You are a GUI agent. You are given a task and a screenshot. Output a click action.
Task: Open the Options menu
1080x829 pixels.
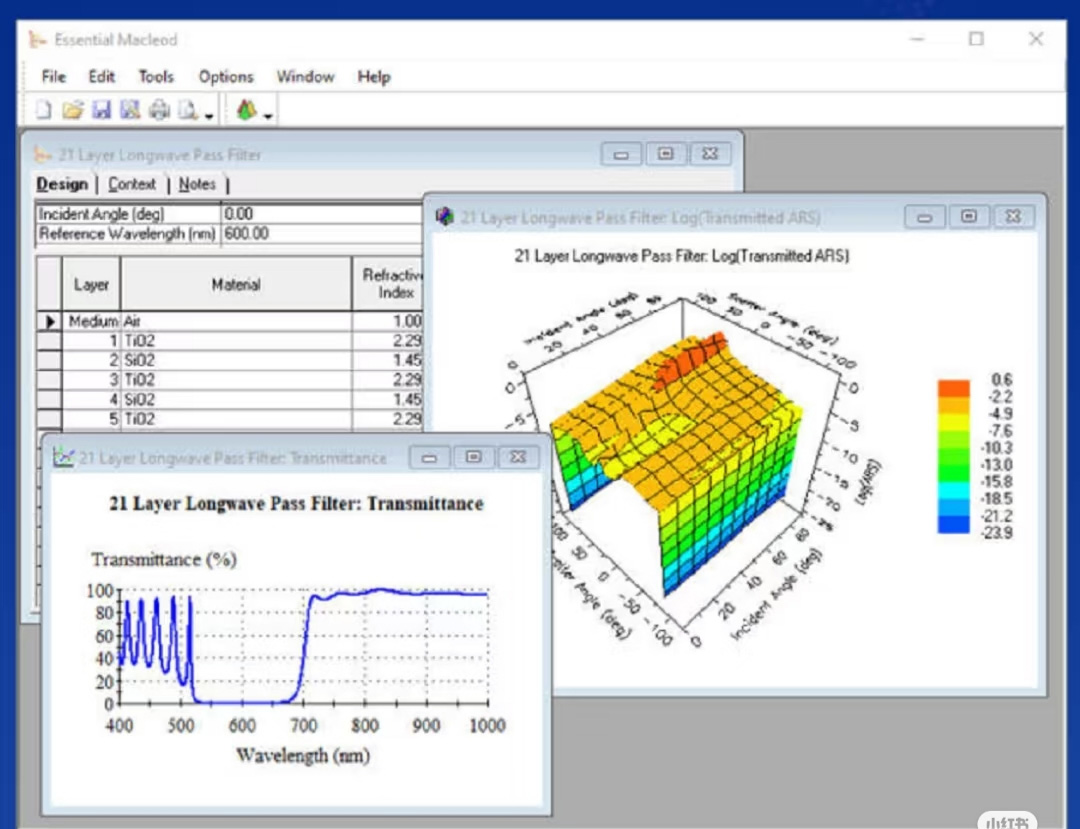point(226,77)
